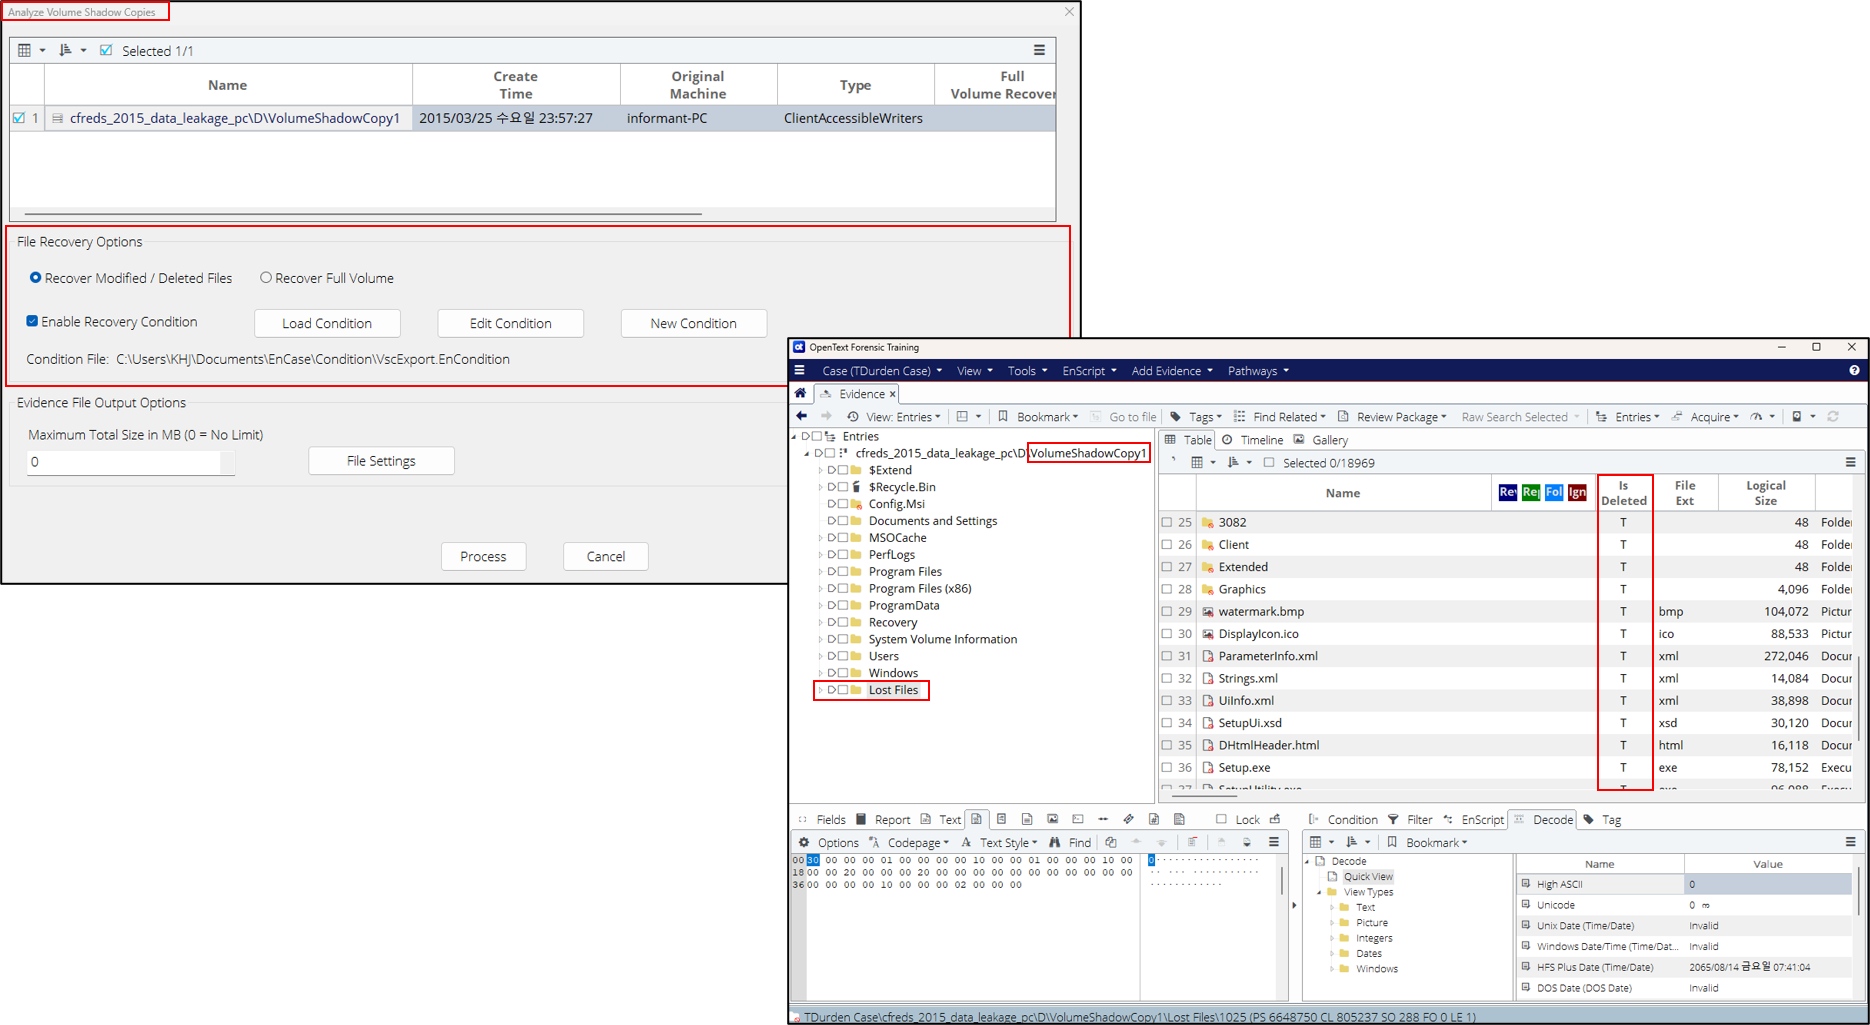Click the Tags icon in the Evidence toolbar

[1175, 417]
